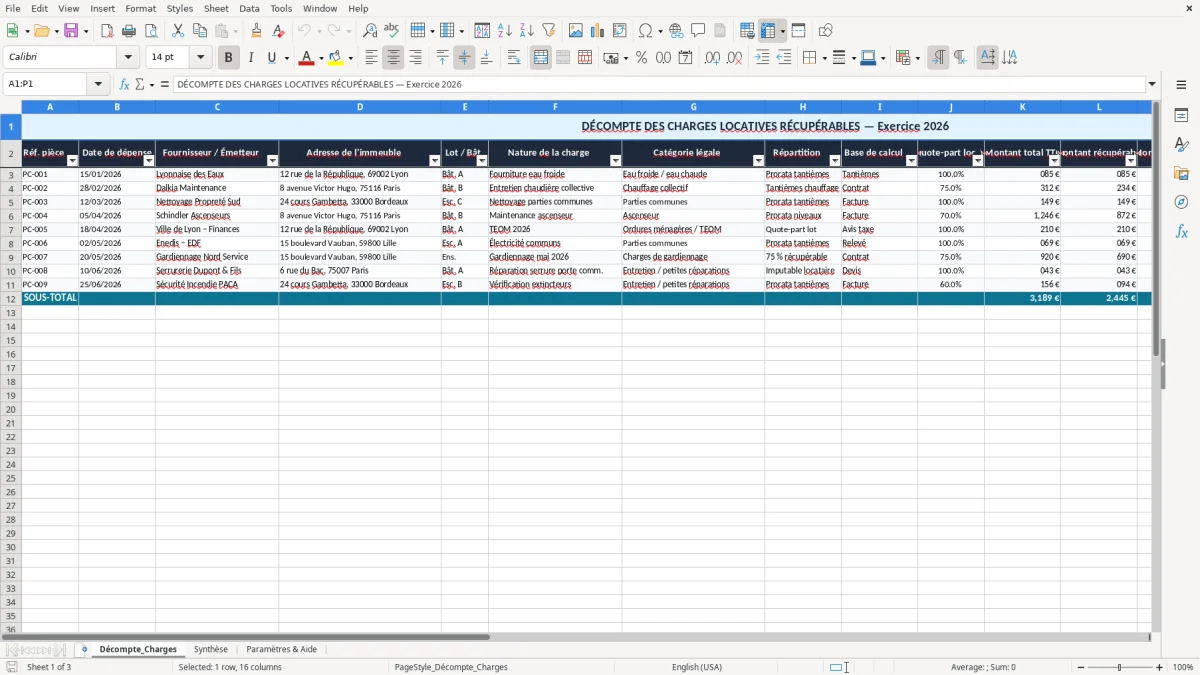Click zoom level 100% in status bar
Image resolution: width=1200 pixels, height=675 pixels.
[x=1183, y=667]
